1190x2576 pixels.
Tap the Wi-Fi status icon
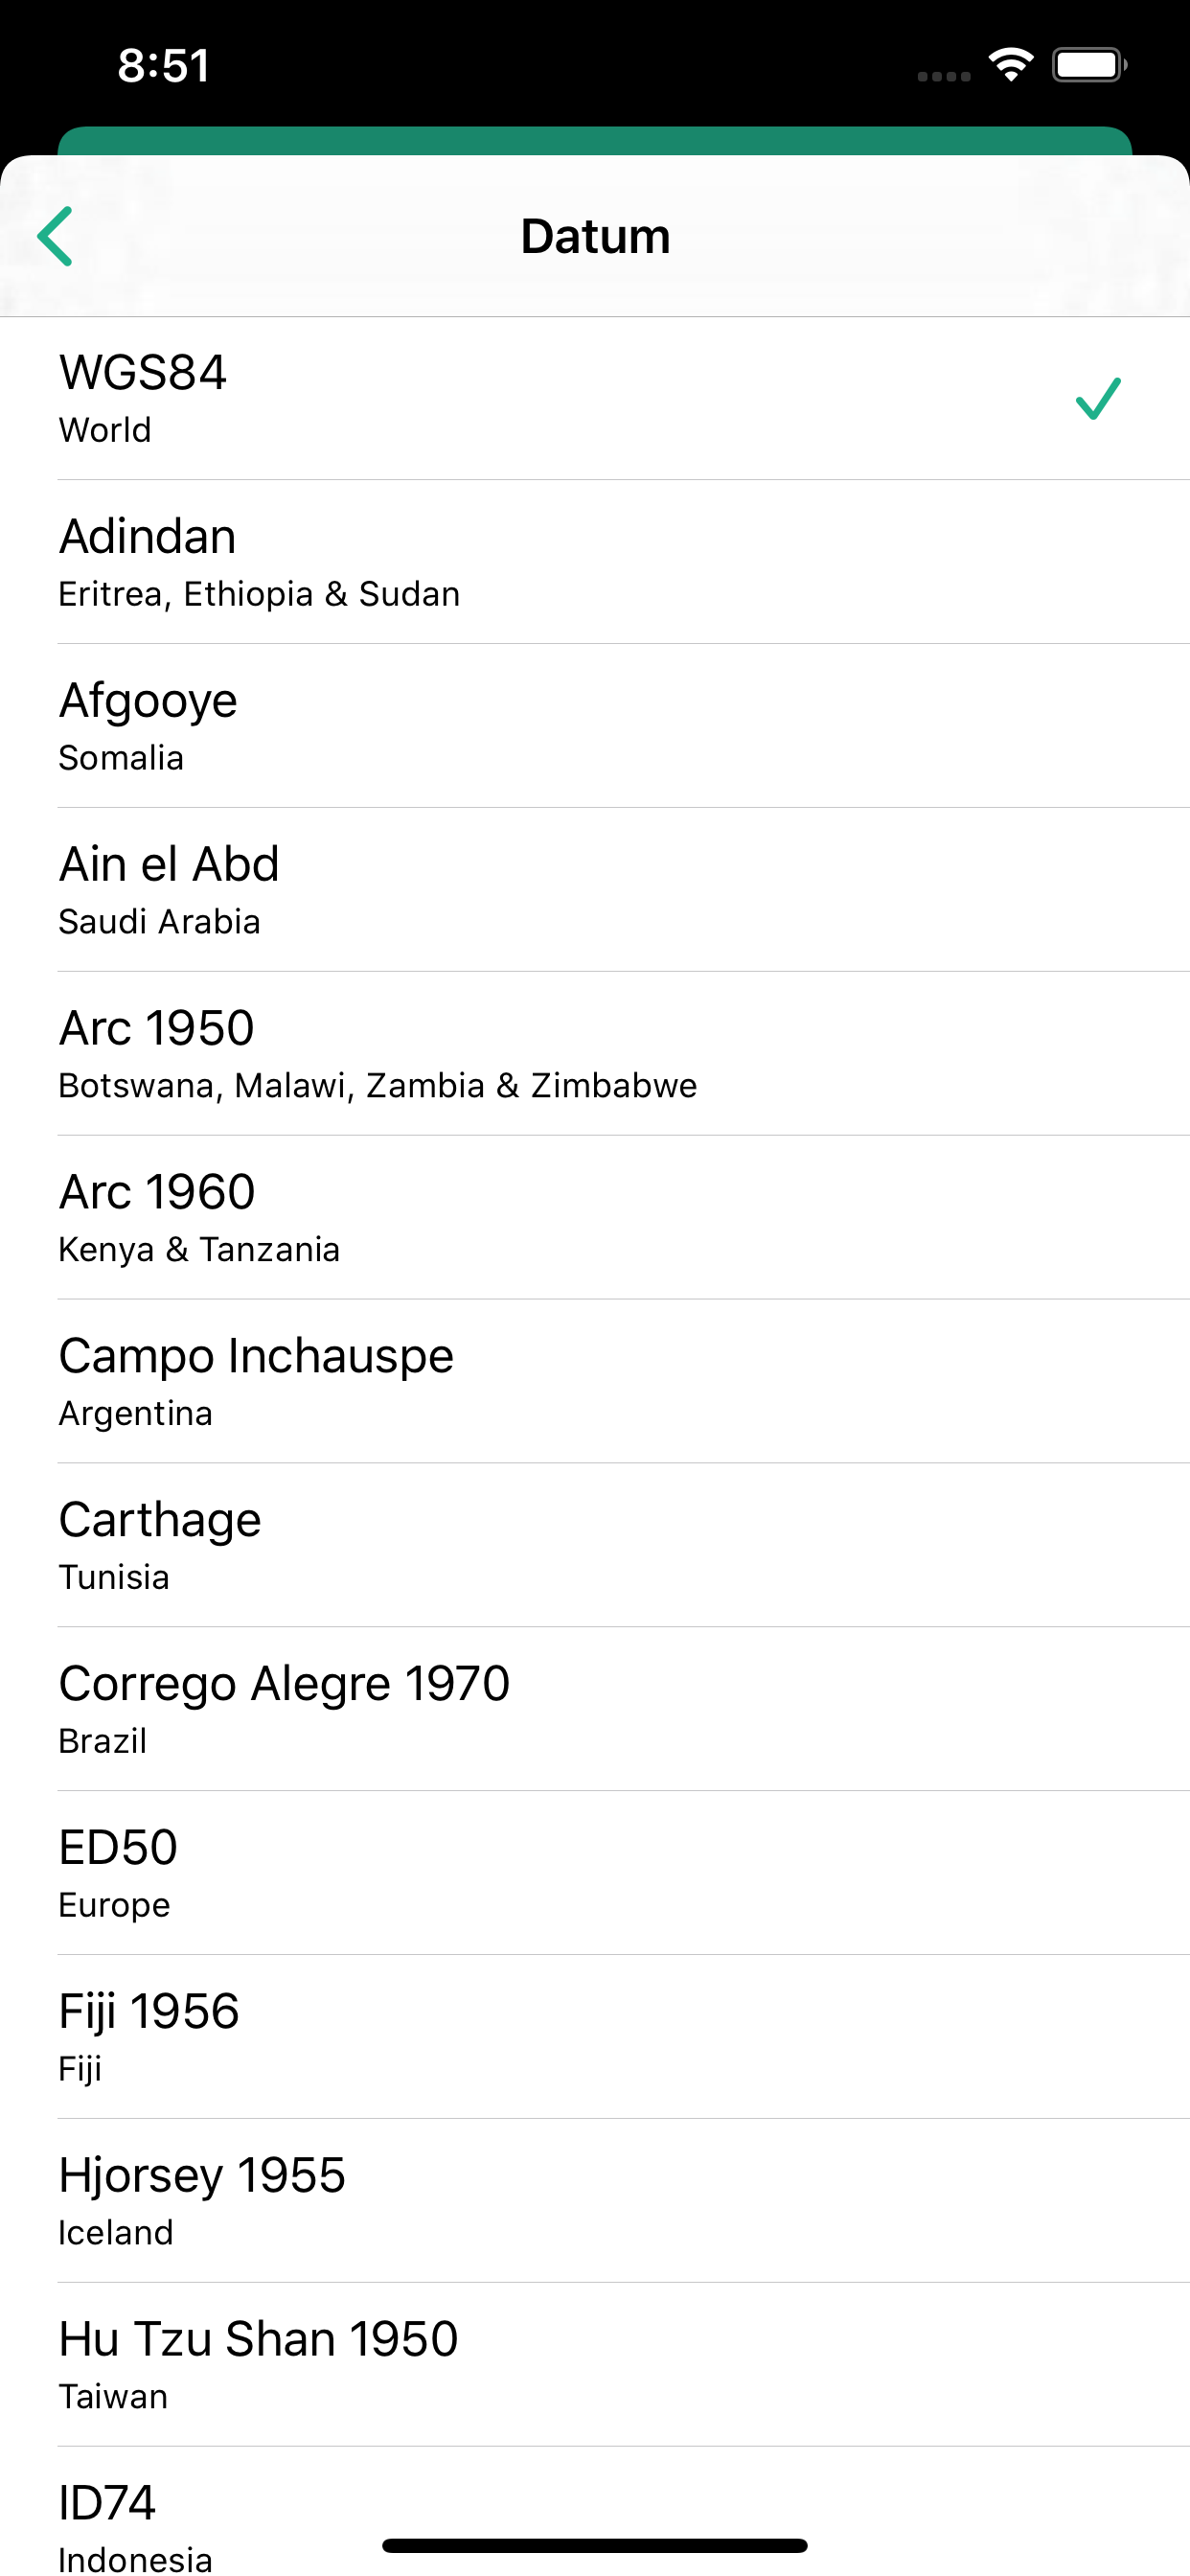click(x=1010, y=65)
